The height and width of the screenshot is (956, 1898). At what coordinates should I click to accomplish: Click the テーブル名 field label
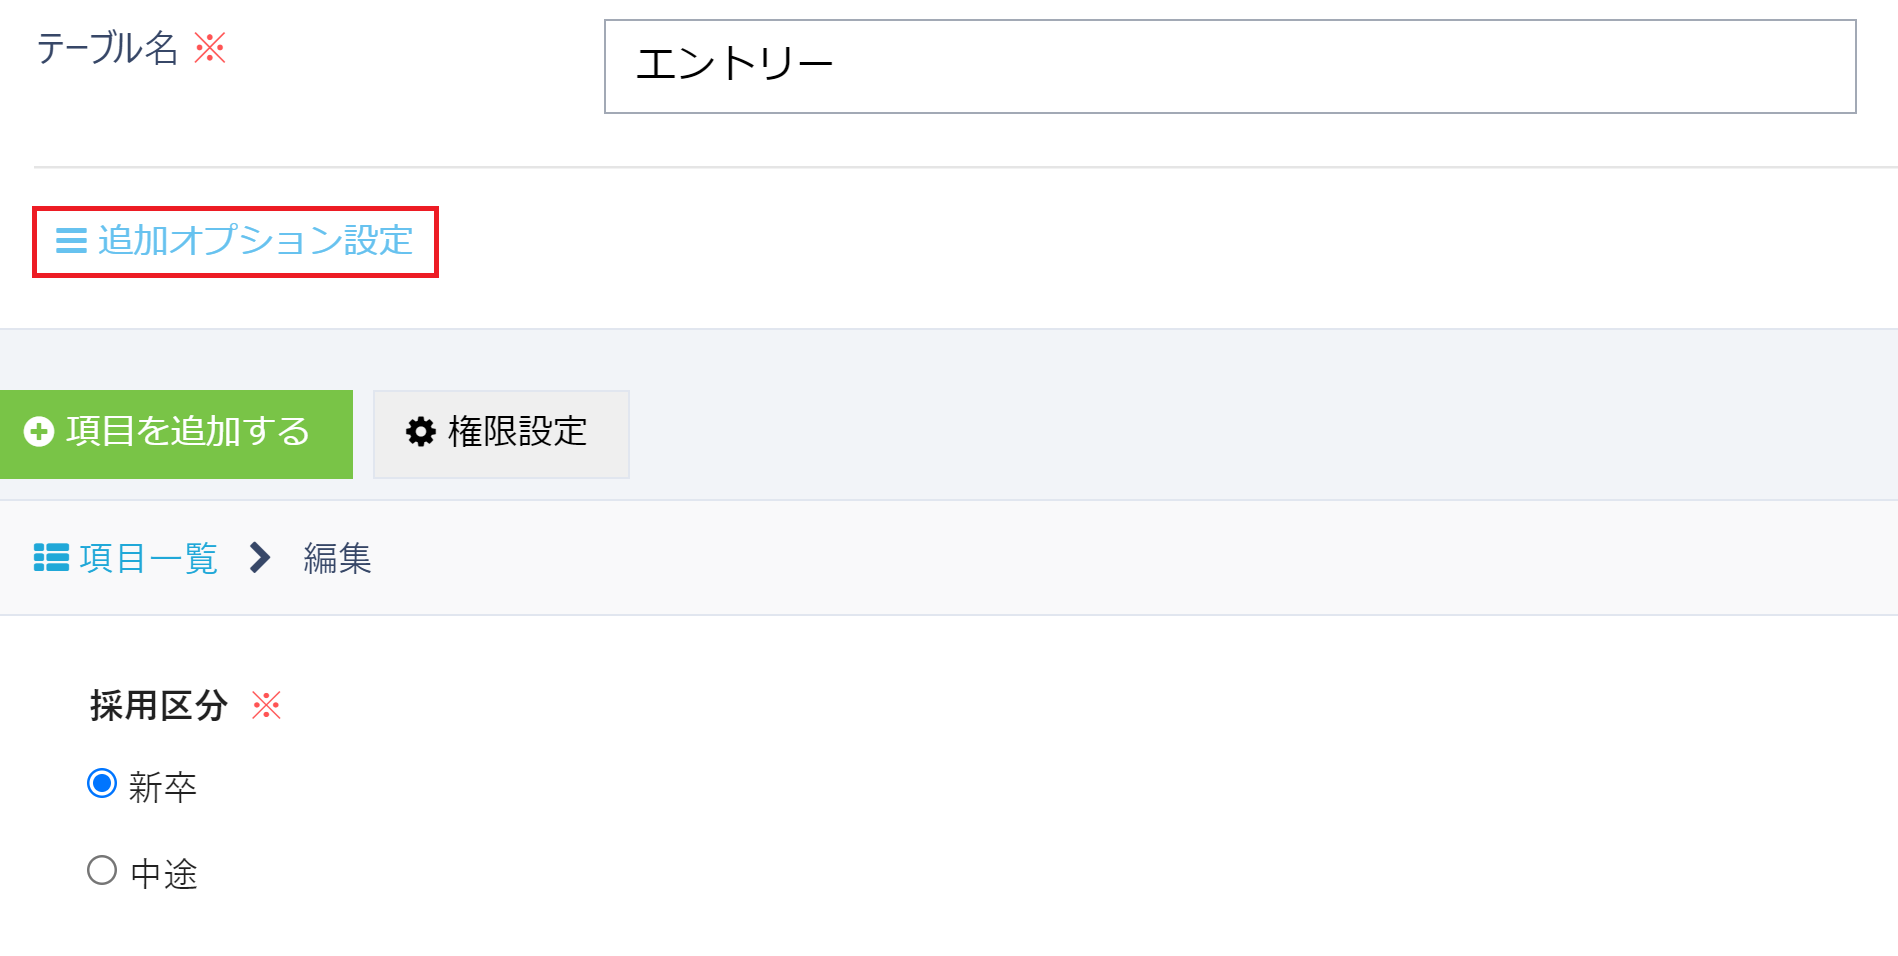[x=107, y=47]
